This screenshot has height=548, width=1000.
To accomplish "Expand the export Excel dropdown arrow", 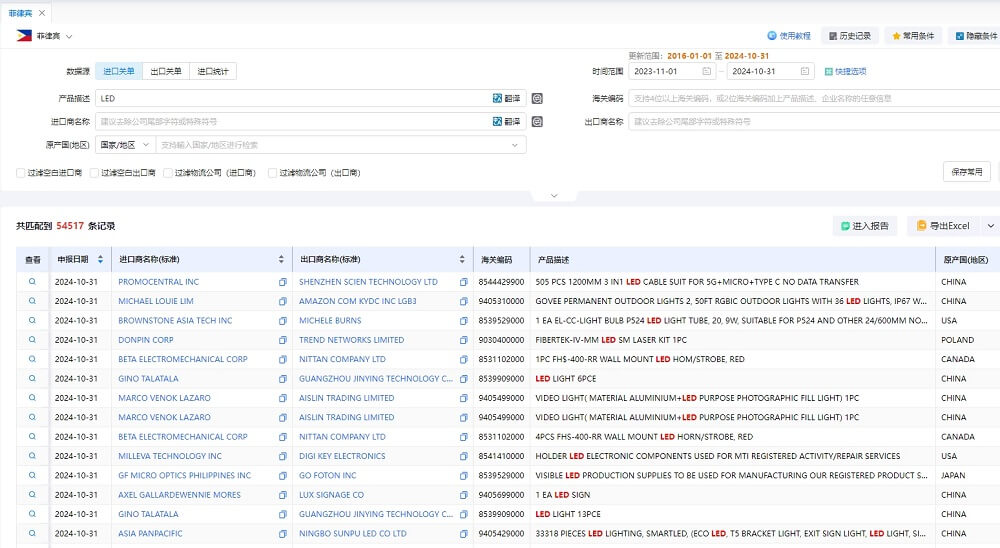I will coord(990,226).
